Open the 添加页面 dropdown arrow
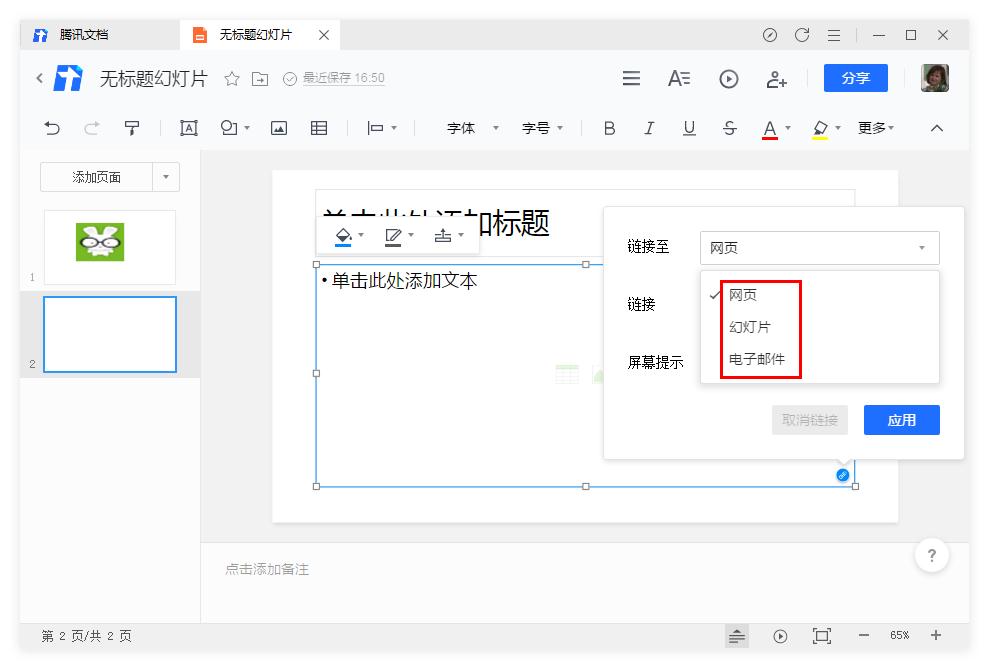Image resolution: width=989 pixels, height=668 pixels. 167,177
